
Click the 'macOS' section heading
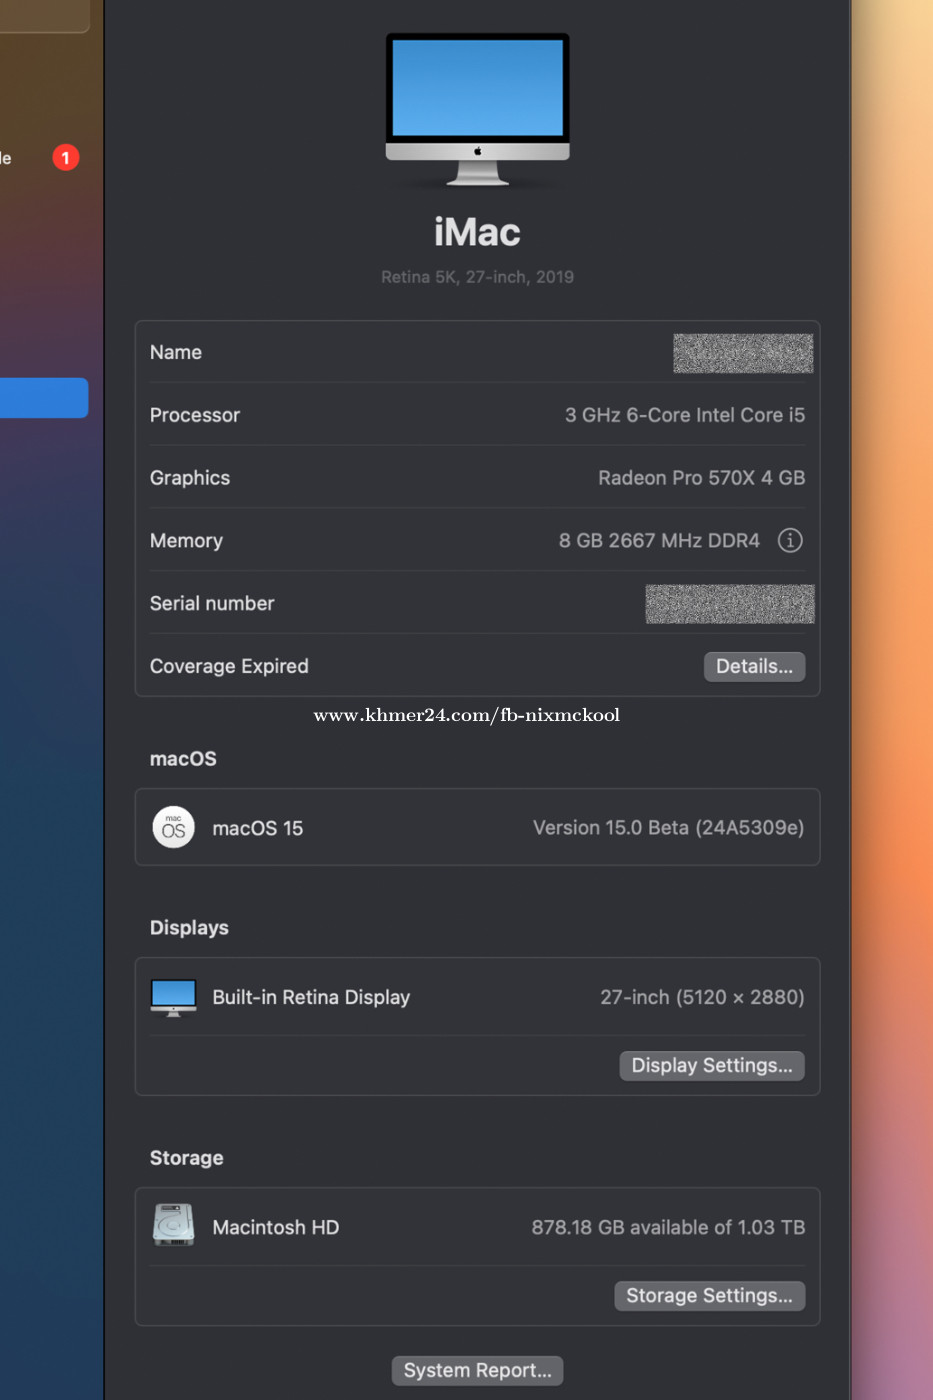point(183,759)
